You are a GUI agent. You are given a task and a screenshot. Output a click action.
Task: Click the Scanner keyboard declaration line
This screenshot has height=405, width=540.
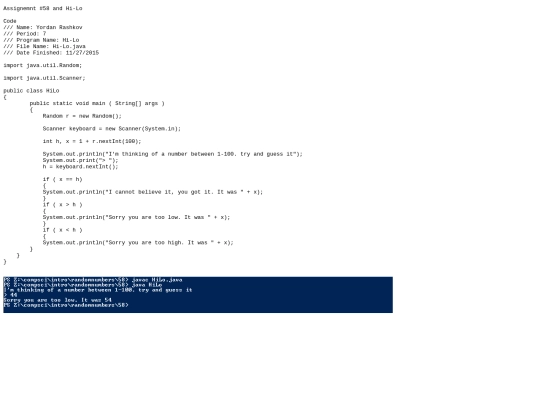click(112, 129)
